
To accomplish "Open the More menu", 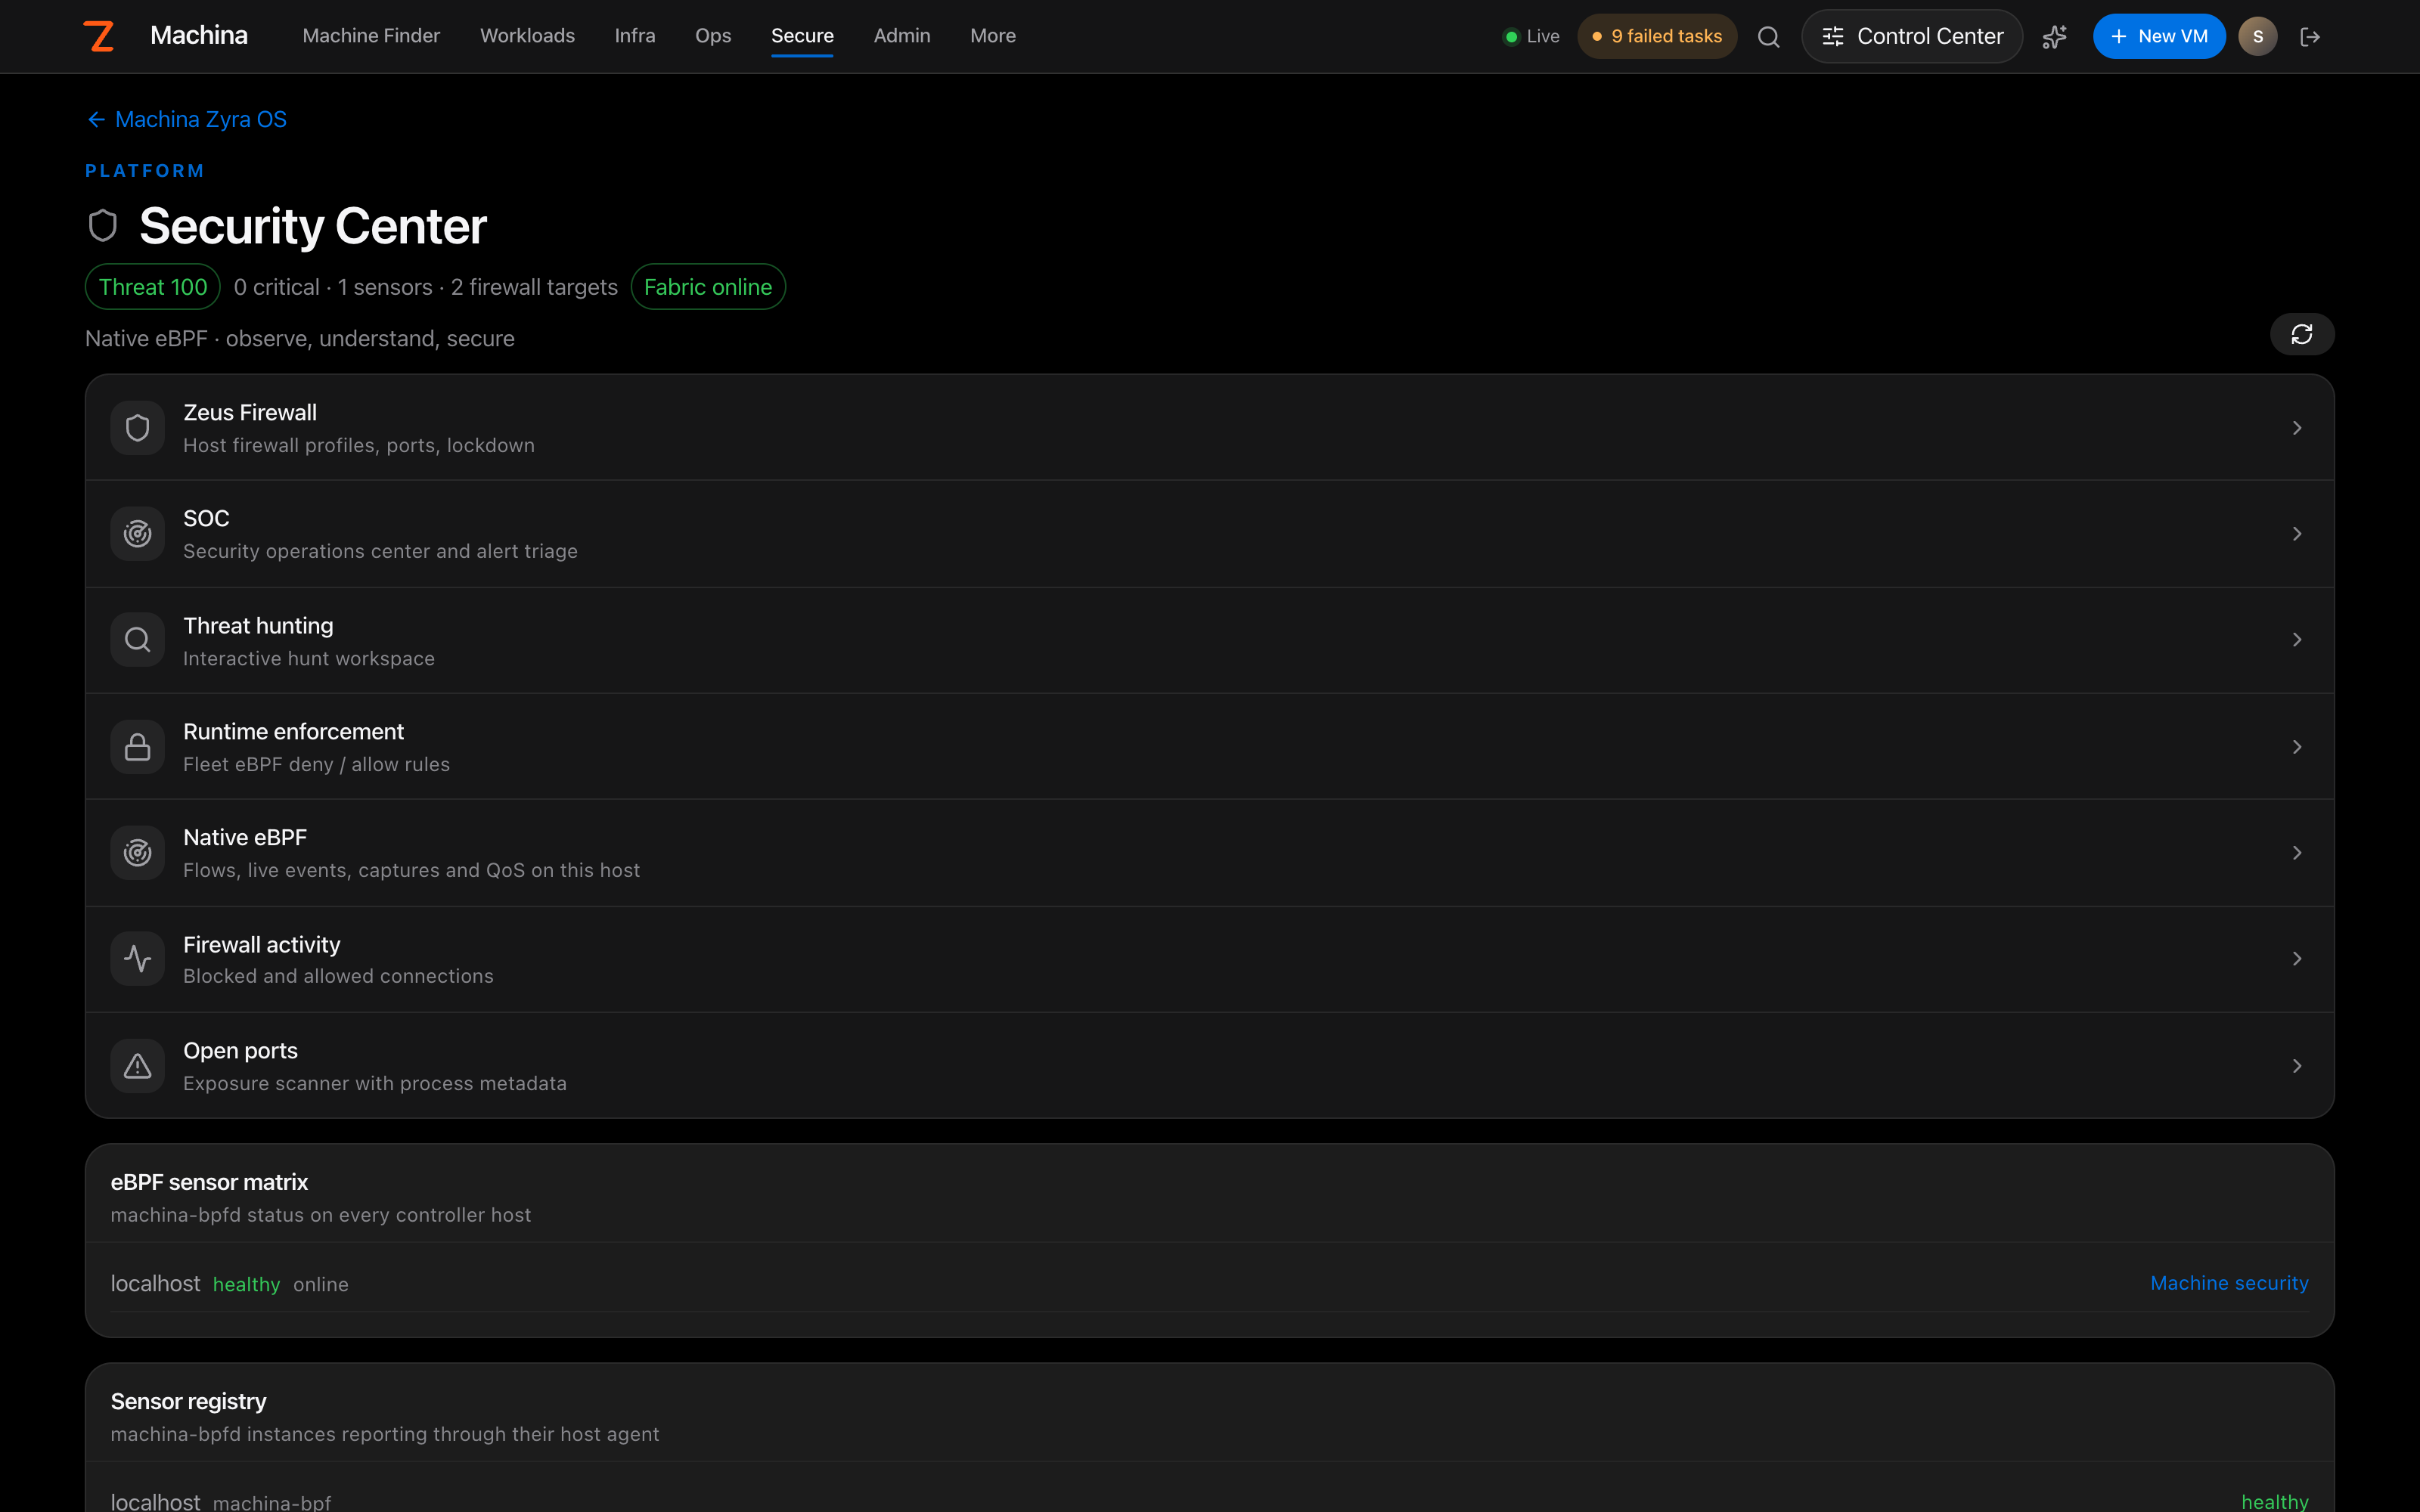I will click(993, 36).
